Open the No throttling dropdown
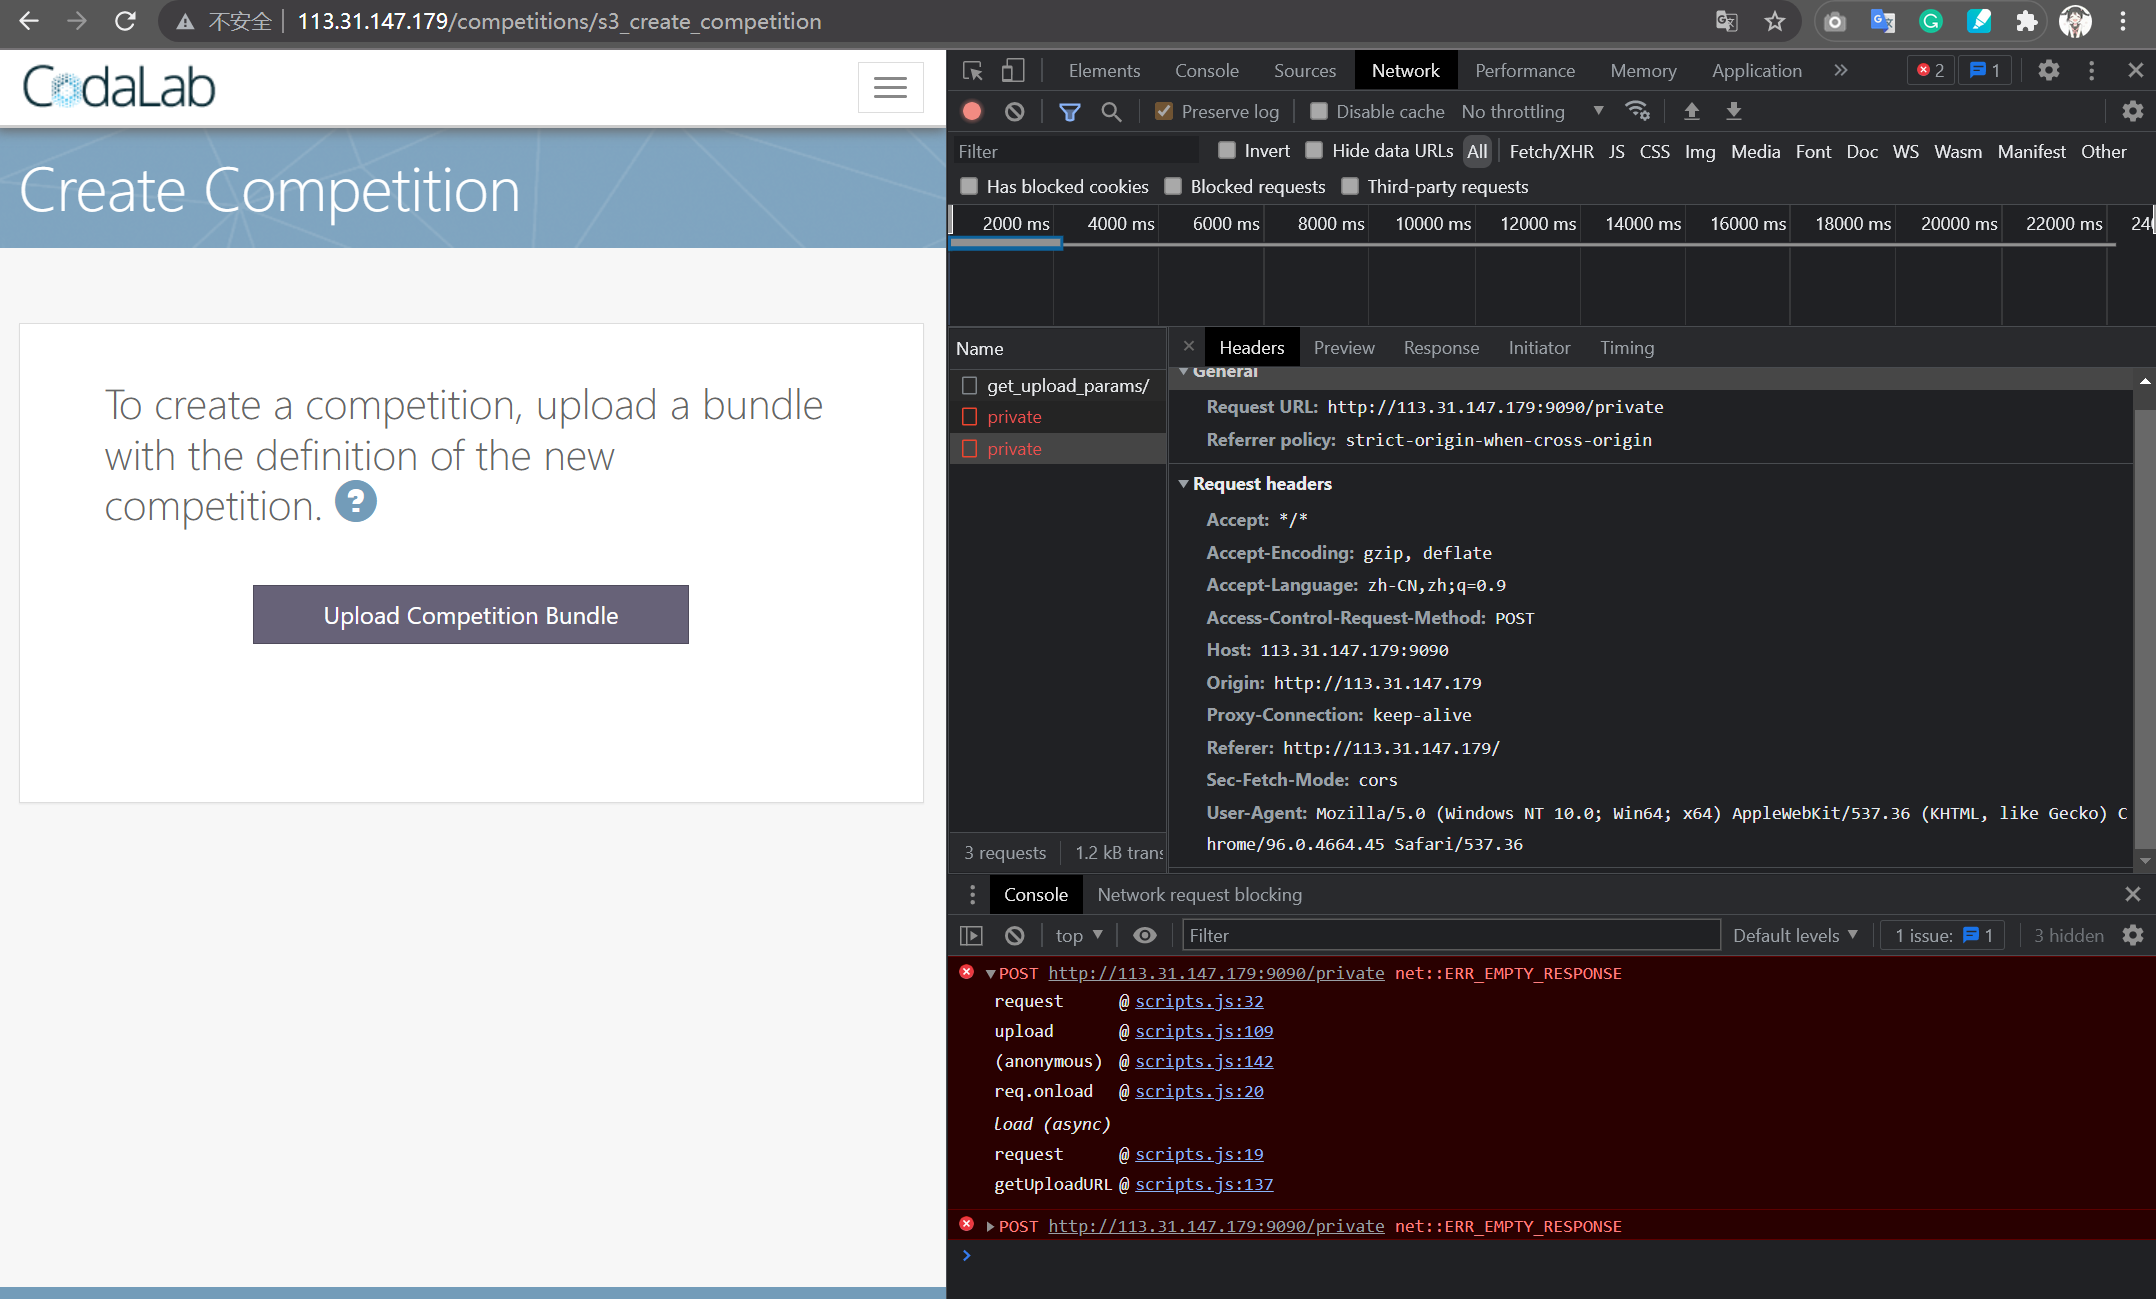The width and height of the screenshot is (2156, 1299). click(x=1530, y=111)
